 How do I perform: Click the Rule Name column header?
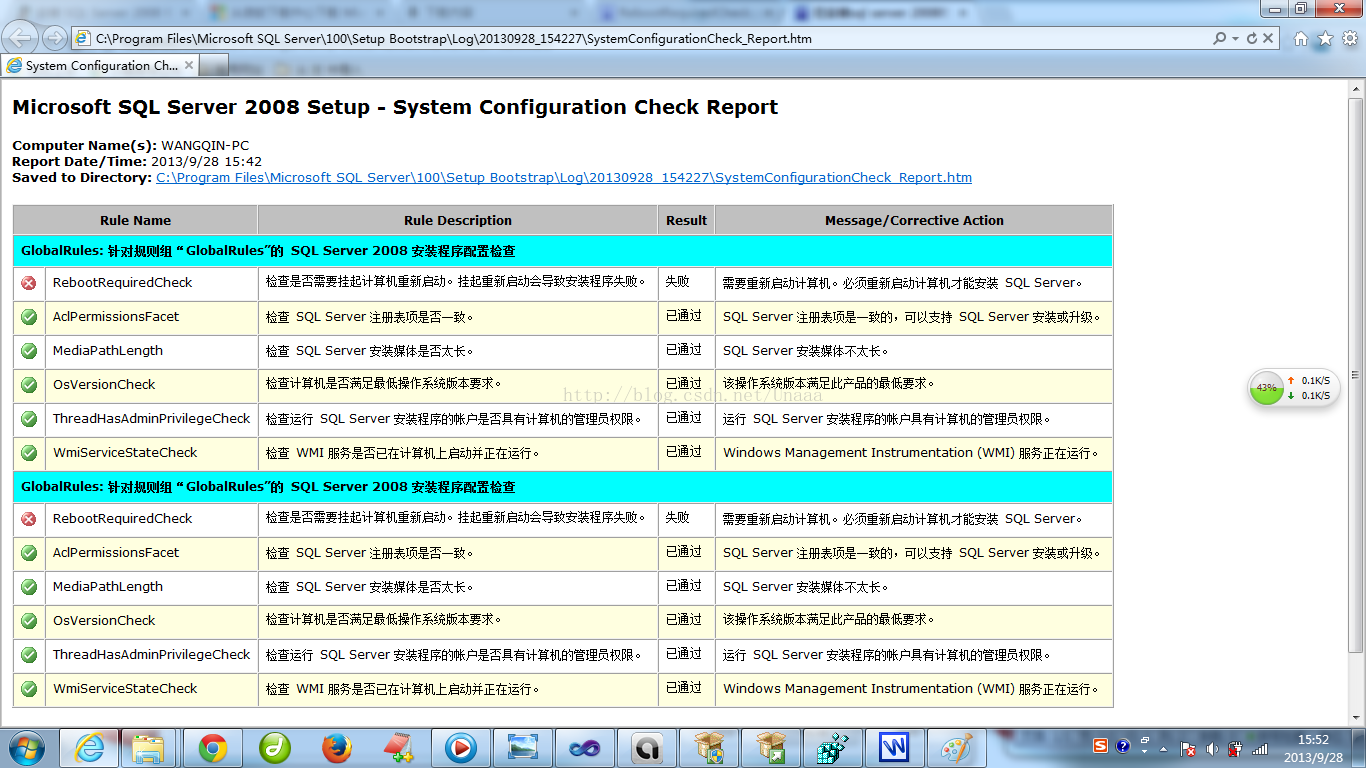point(135,220)
